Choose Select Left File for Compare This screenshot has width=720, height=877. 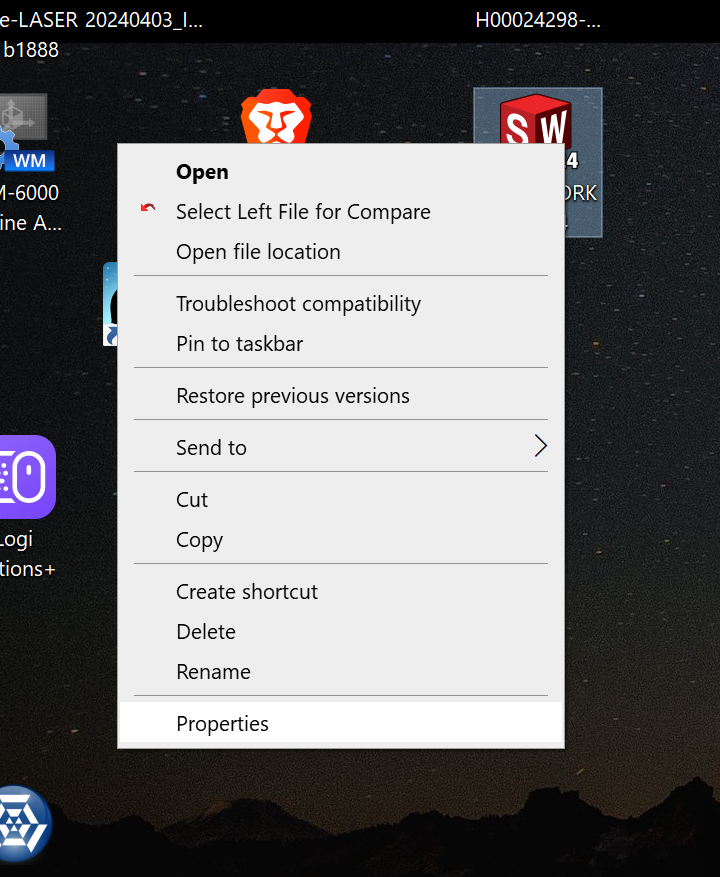coord(303,212)
